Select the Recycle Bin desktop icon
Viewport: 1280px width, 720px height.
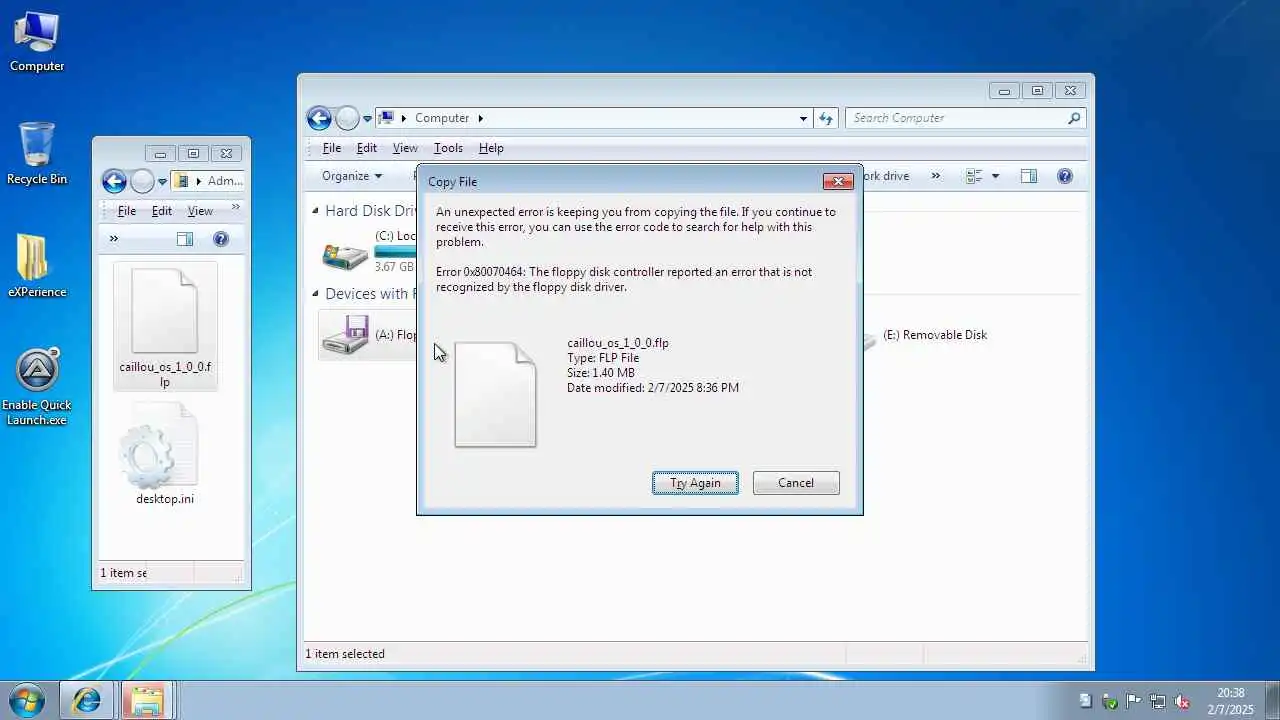(37, 154)
